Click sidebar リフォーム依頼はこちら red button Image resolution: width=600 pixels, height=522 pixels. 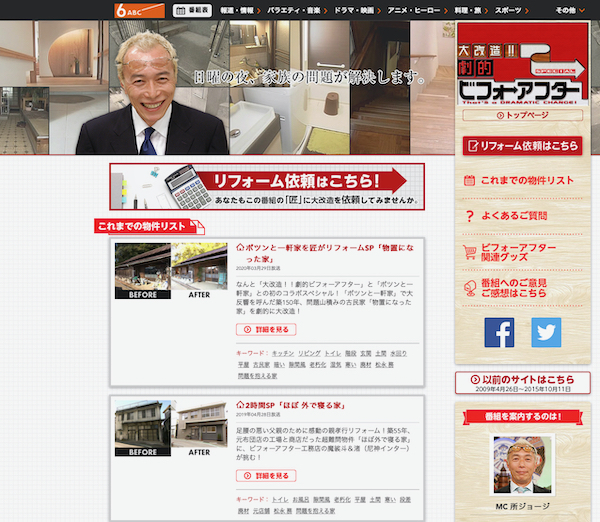pos(522,146)
